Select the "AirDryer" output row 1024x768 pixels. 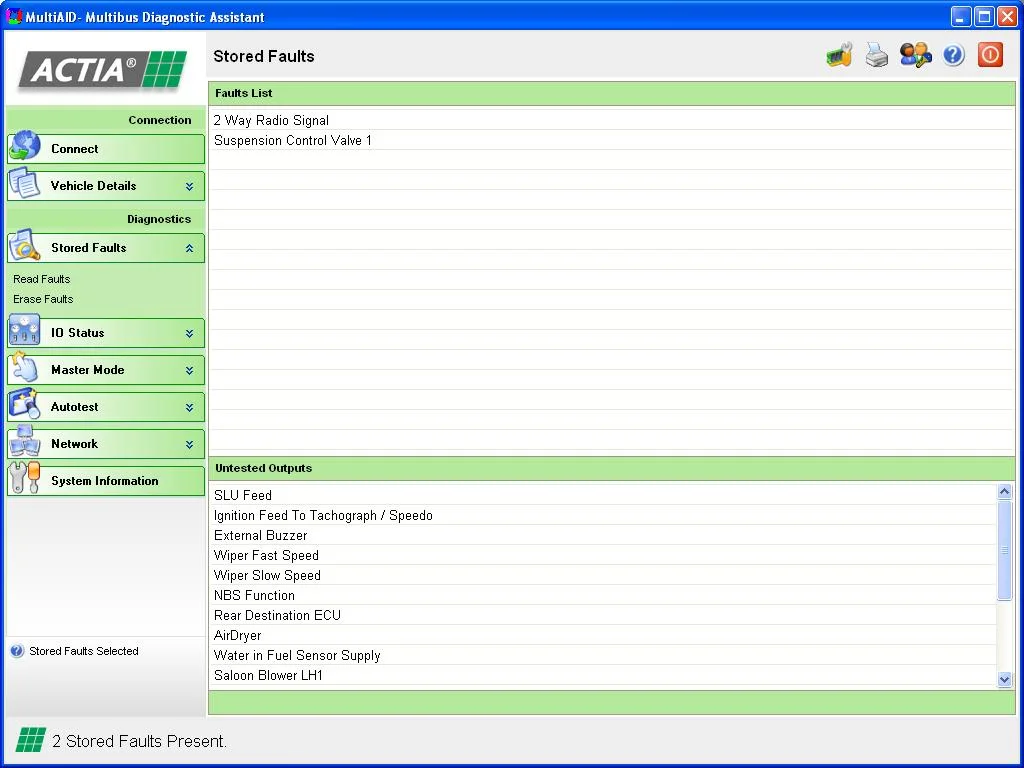pyautogui.click(x=603, y=635)
